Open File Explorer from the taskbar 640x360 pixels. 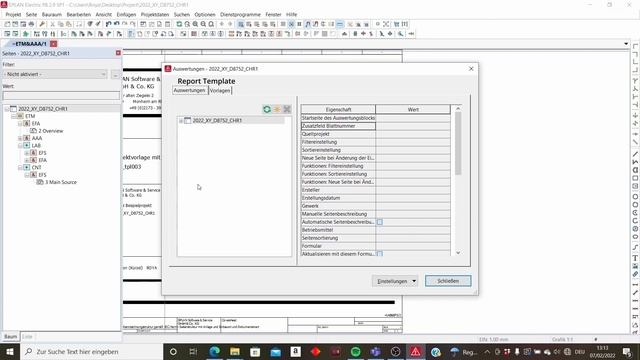click(235, 351)
